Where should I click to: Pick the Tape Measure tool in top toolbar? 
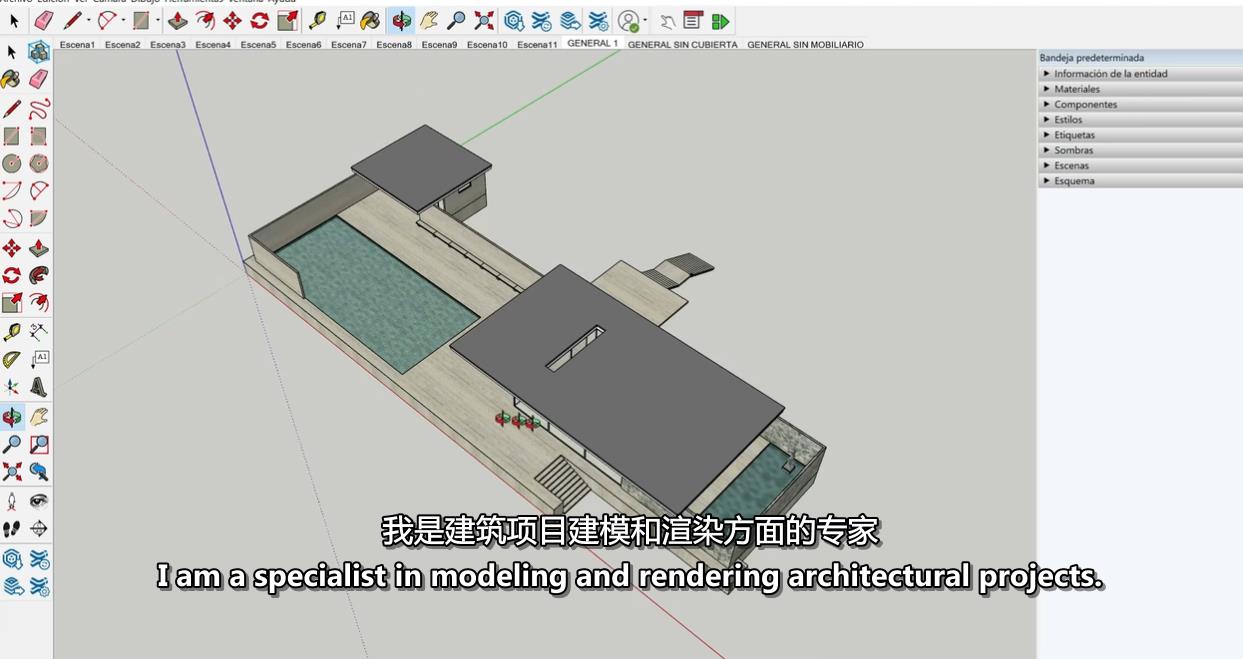318,20
